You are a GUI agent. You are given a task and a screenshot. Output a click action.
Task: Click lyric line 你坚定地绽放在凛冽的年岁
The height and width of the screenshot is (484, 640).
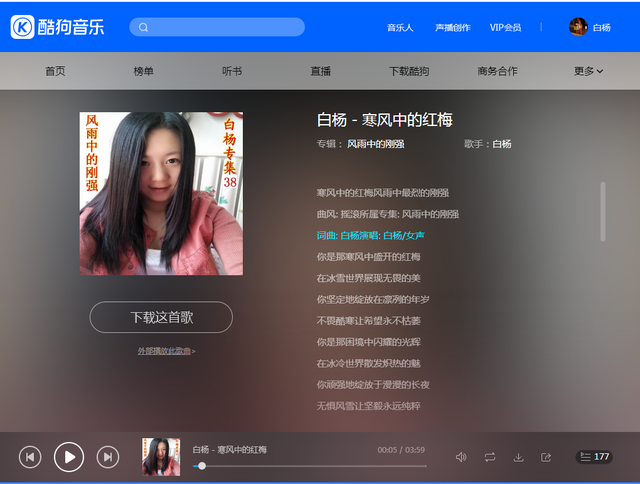(x=373, y=300)
